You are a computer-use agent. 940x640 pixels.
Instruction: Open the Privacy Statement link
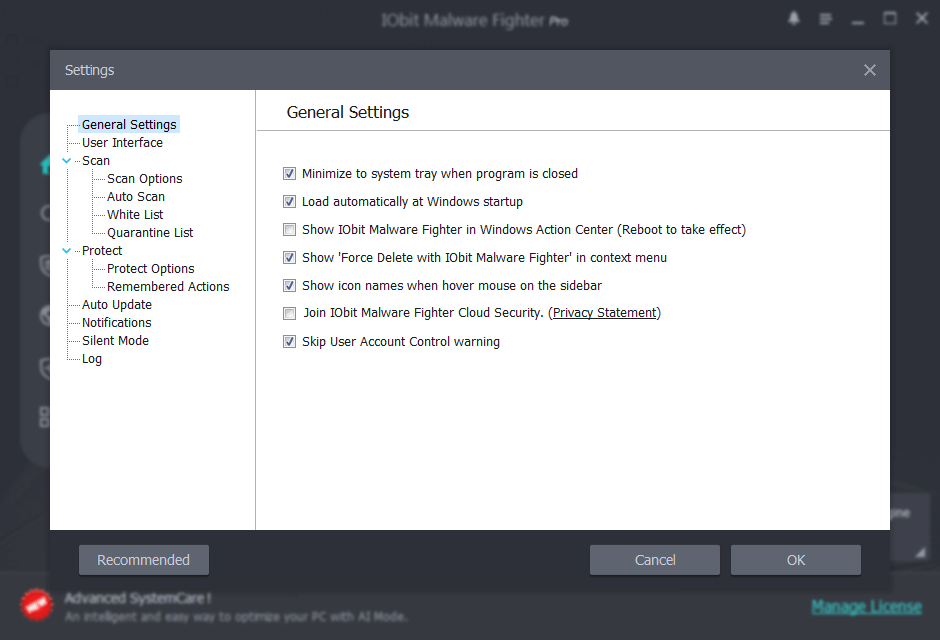point(604,313)
